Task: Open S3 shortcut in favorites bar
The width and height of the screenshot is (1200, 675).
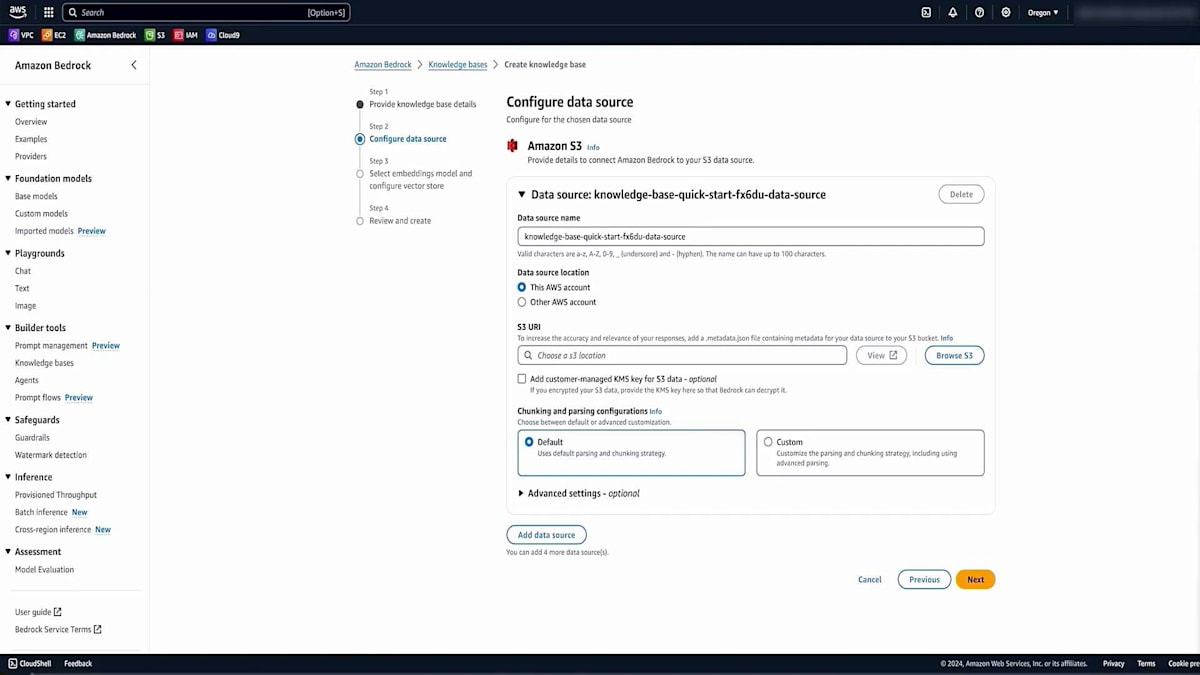Action: point(155,35)
